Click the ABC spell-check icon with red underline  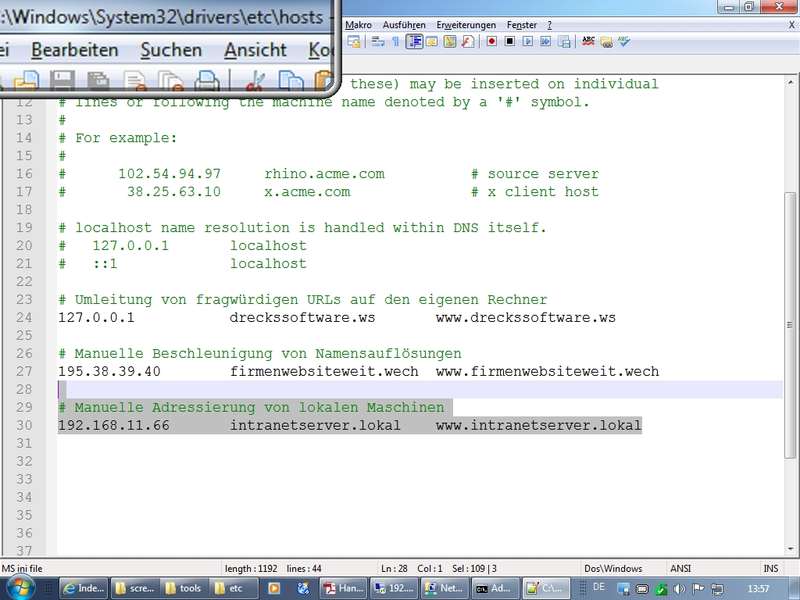[588, 41]
